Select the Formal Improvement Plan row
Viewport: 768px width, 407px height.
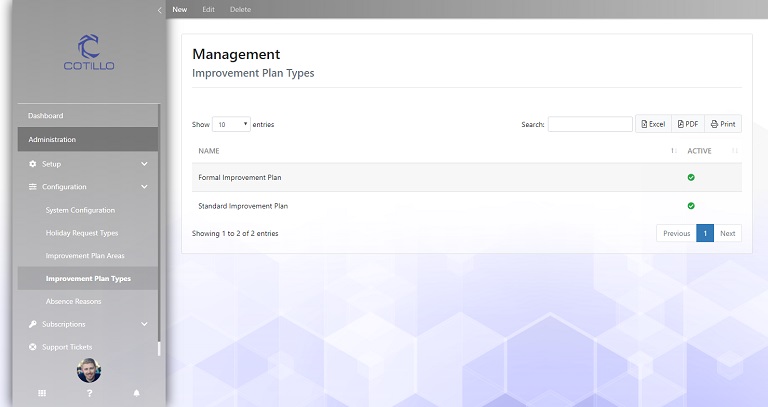click(x=467, y=177)
